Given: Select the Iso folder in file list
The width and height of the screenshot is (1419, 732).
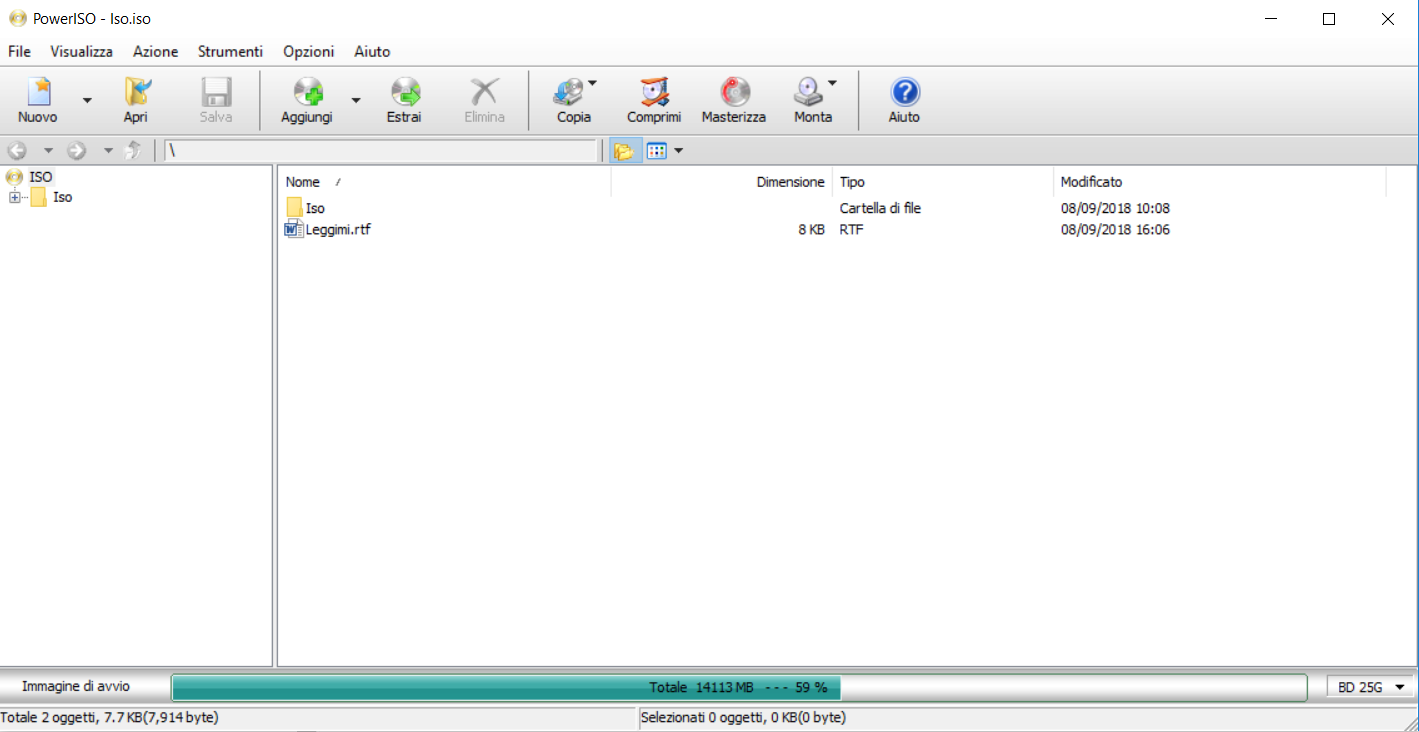Looking at the screenshot, I should coord(315,208).
